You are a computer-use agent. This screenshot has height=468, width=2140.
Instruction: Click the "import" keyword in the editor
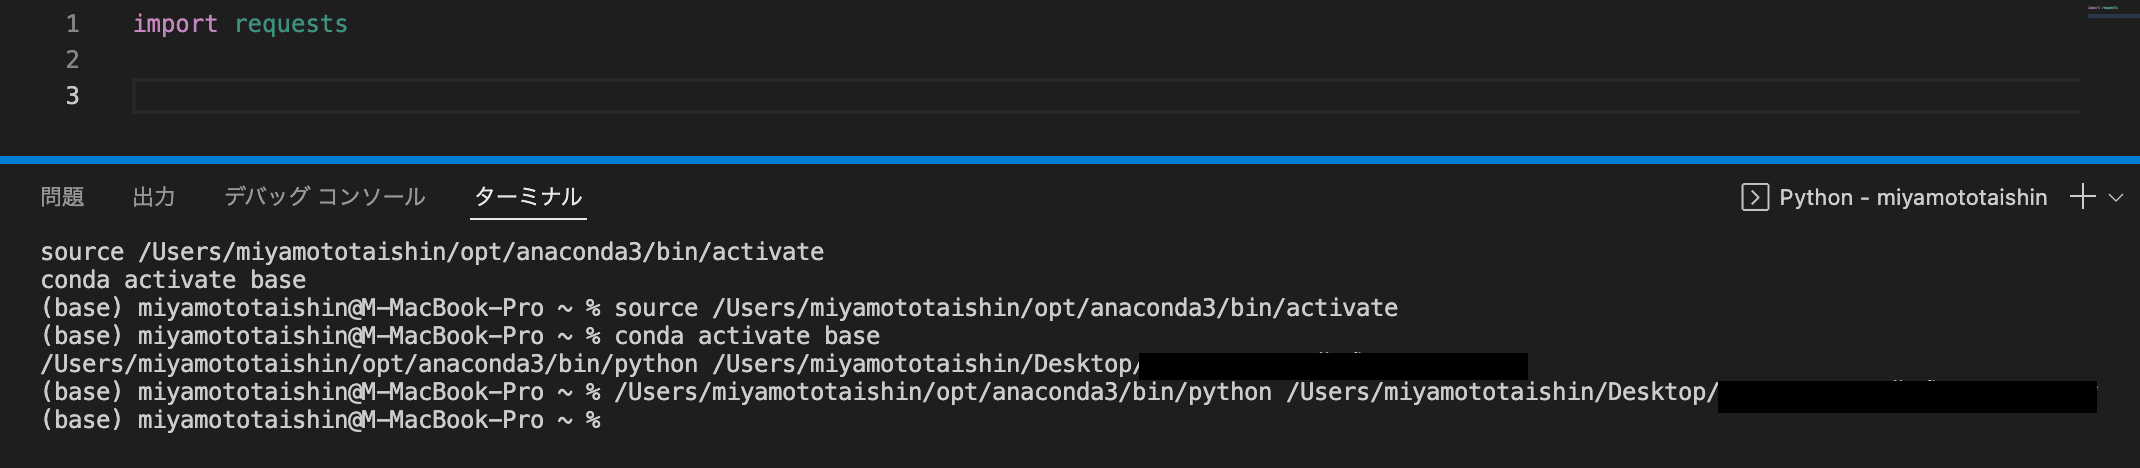tap(175, 24)
